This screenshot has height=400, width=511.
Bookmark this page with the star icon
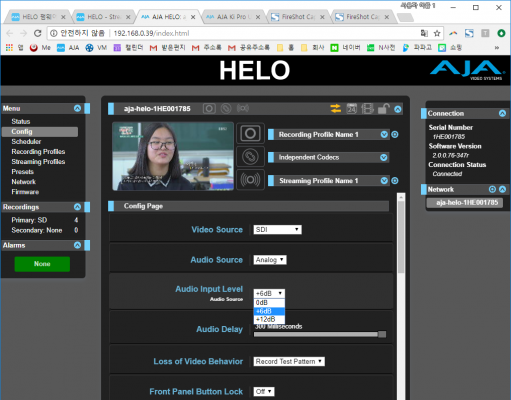click(437, 33)
